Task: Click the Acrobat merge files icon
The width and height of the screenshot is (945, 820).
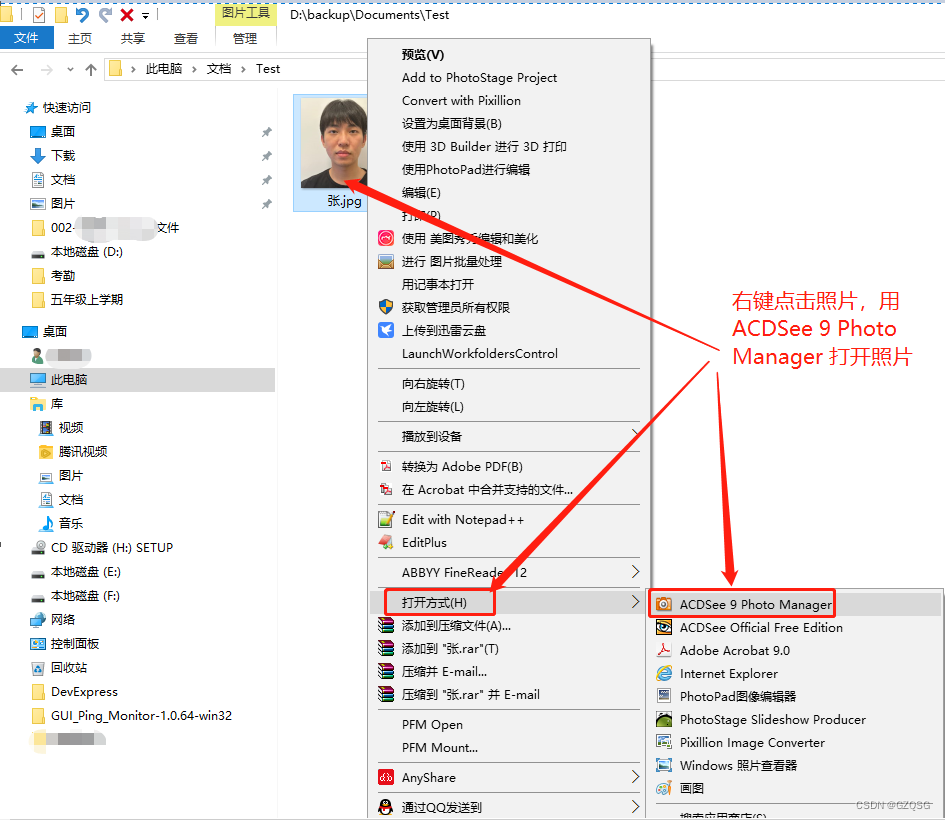Action: pyautogui.click(x=386, y=489)
